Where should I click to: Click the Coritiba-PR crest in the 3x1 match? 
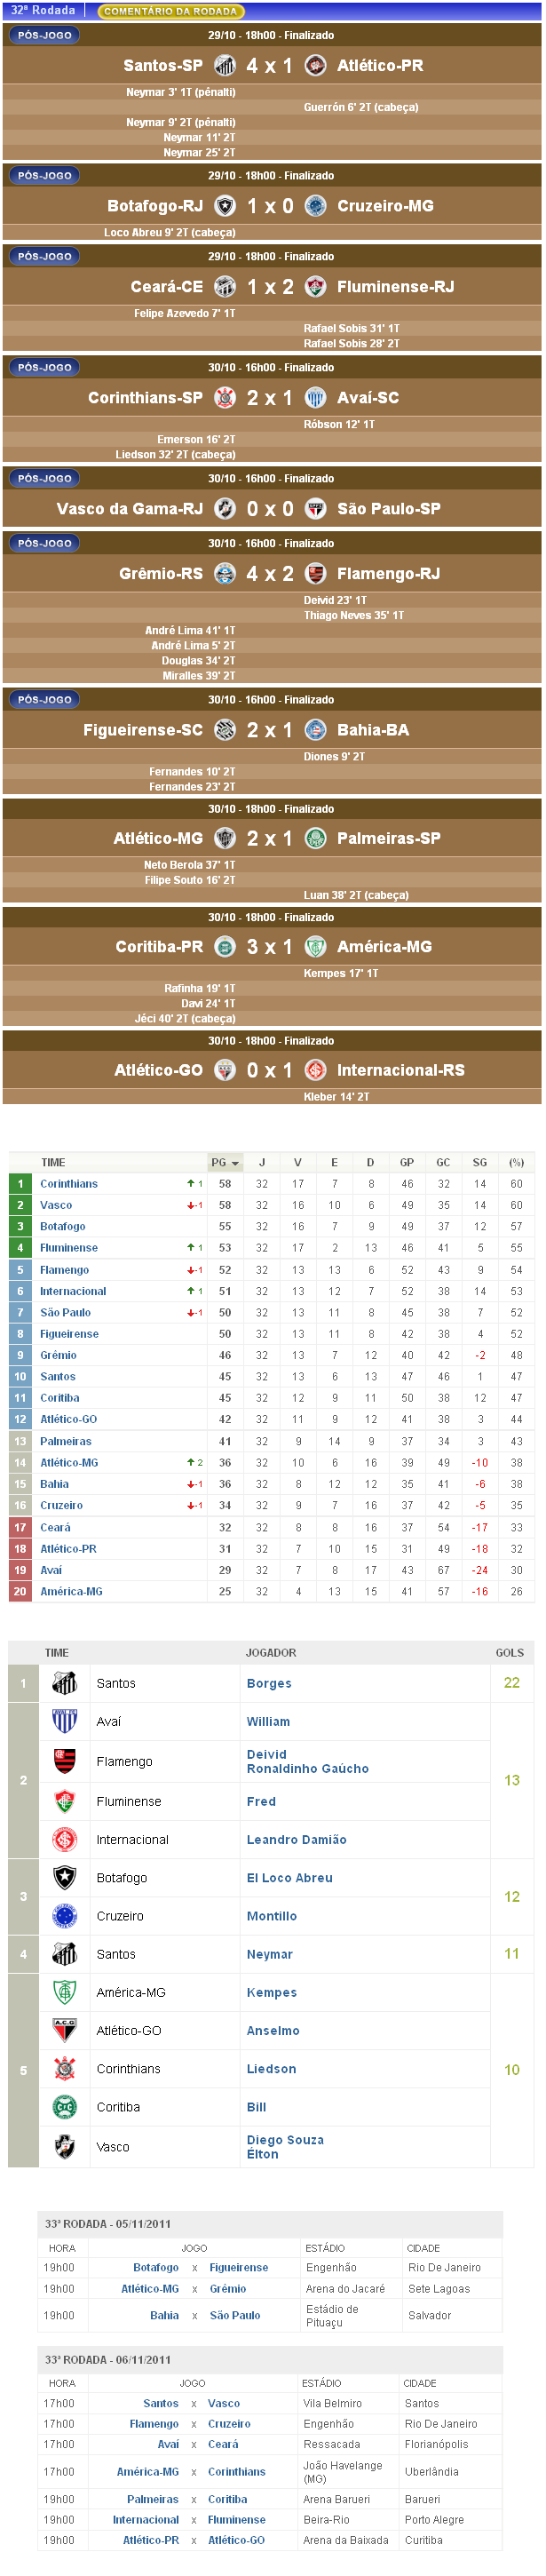coord(225,946)
